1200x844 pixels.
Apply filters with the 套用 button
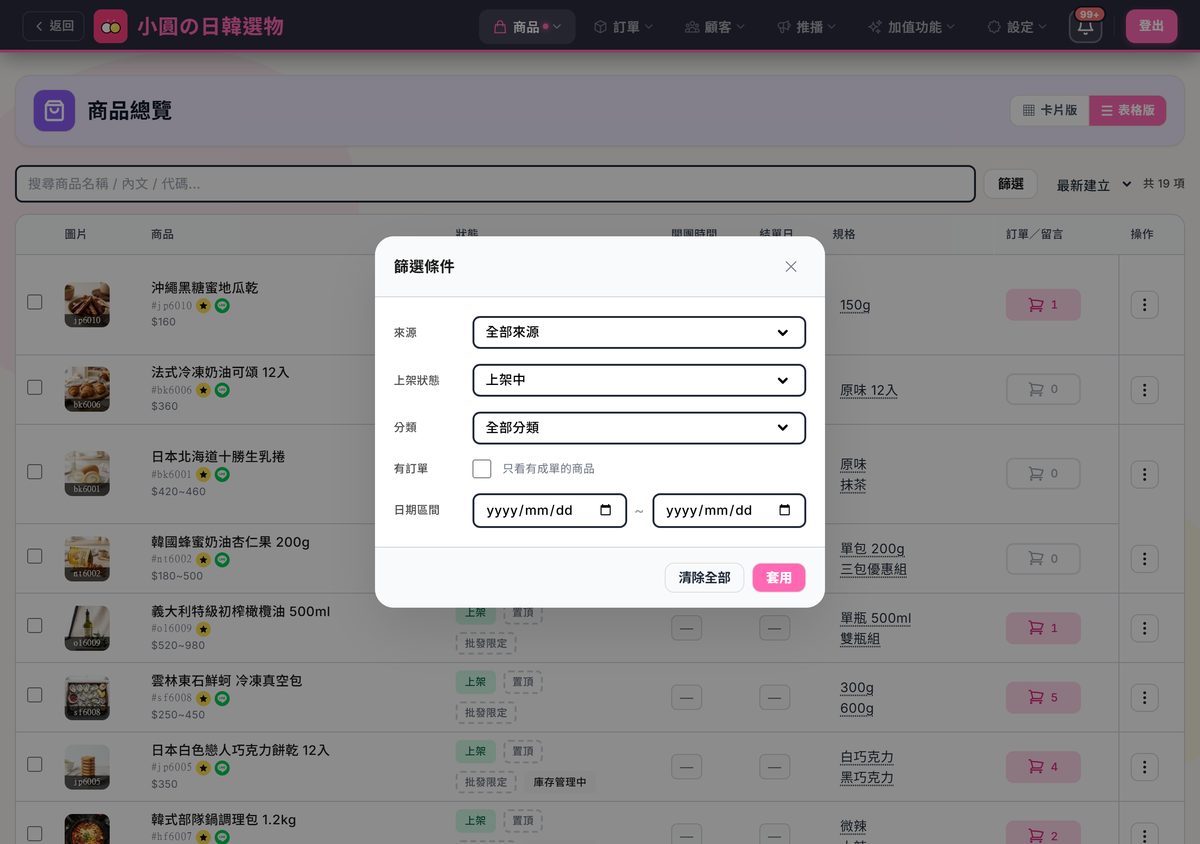[x=779, y=577]
